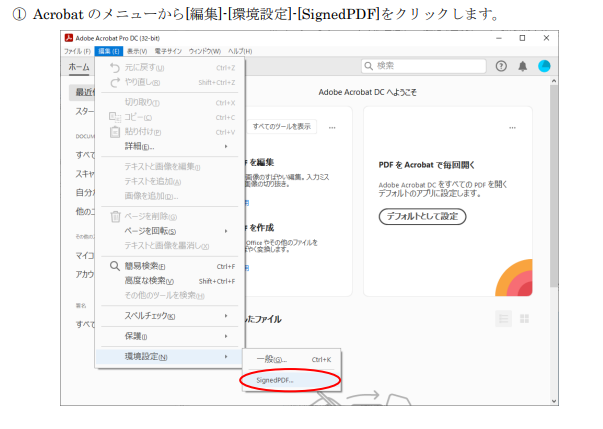This screenshot has width=603, height=429.
Task: Click the Redo arrow icon in the Edit menu
Action: (x=115, y=82)
